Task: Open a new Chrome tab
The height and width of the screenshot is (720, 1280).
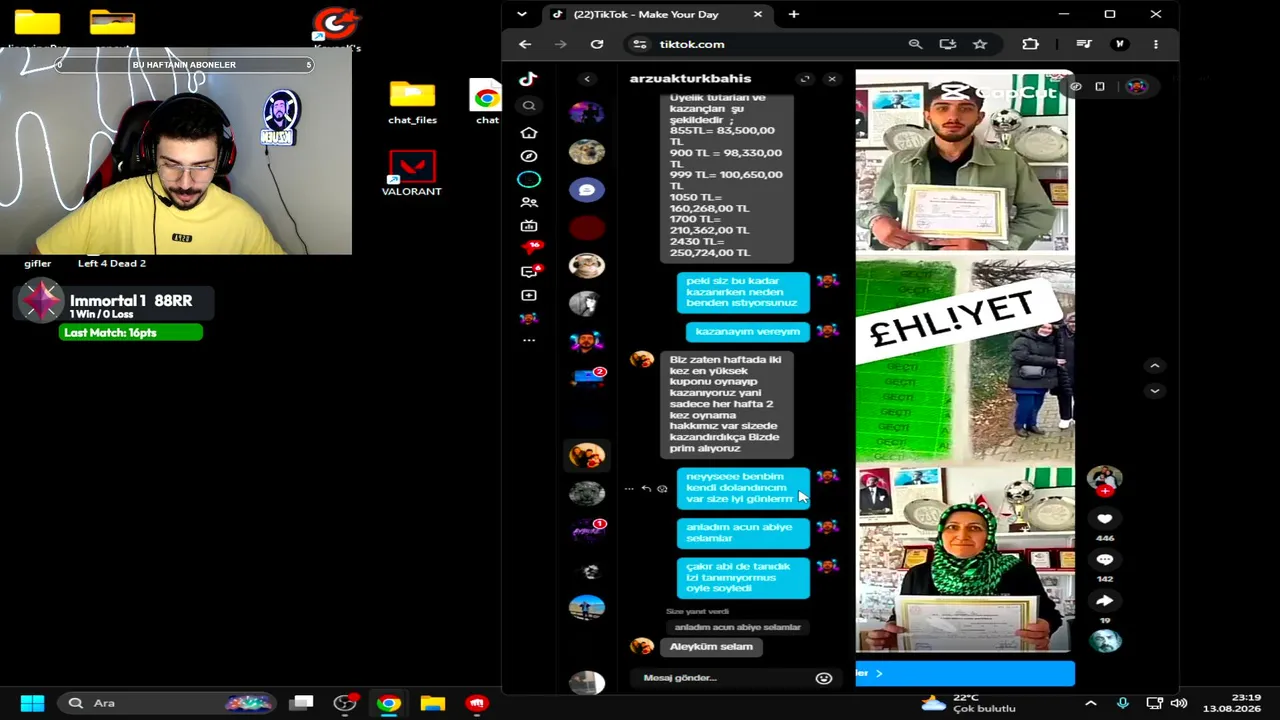Action: coord(793,14)
